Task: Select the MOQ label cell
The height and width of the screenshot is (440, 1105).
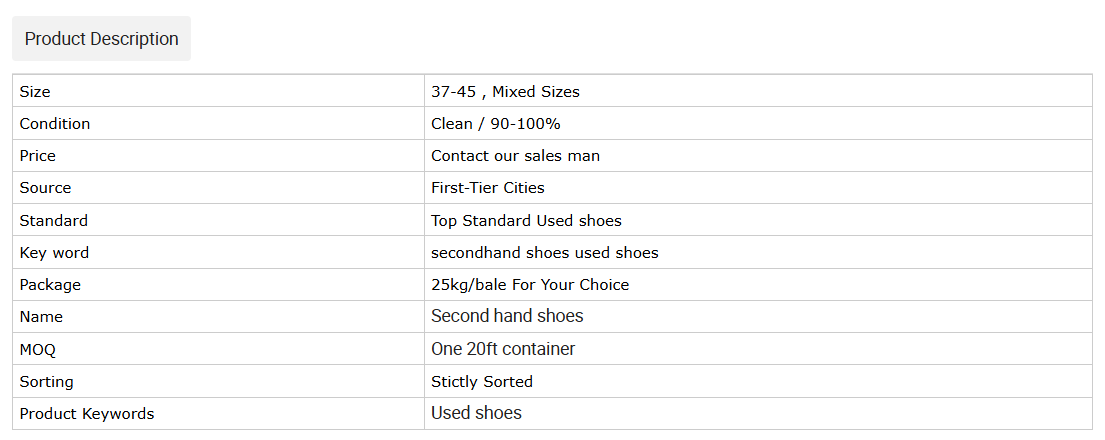Action: click(218, 349)
